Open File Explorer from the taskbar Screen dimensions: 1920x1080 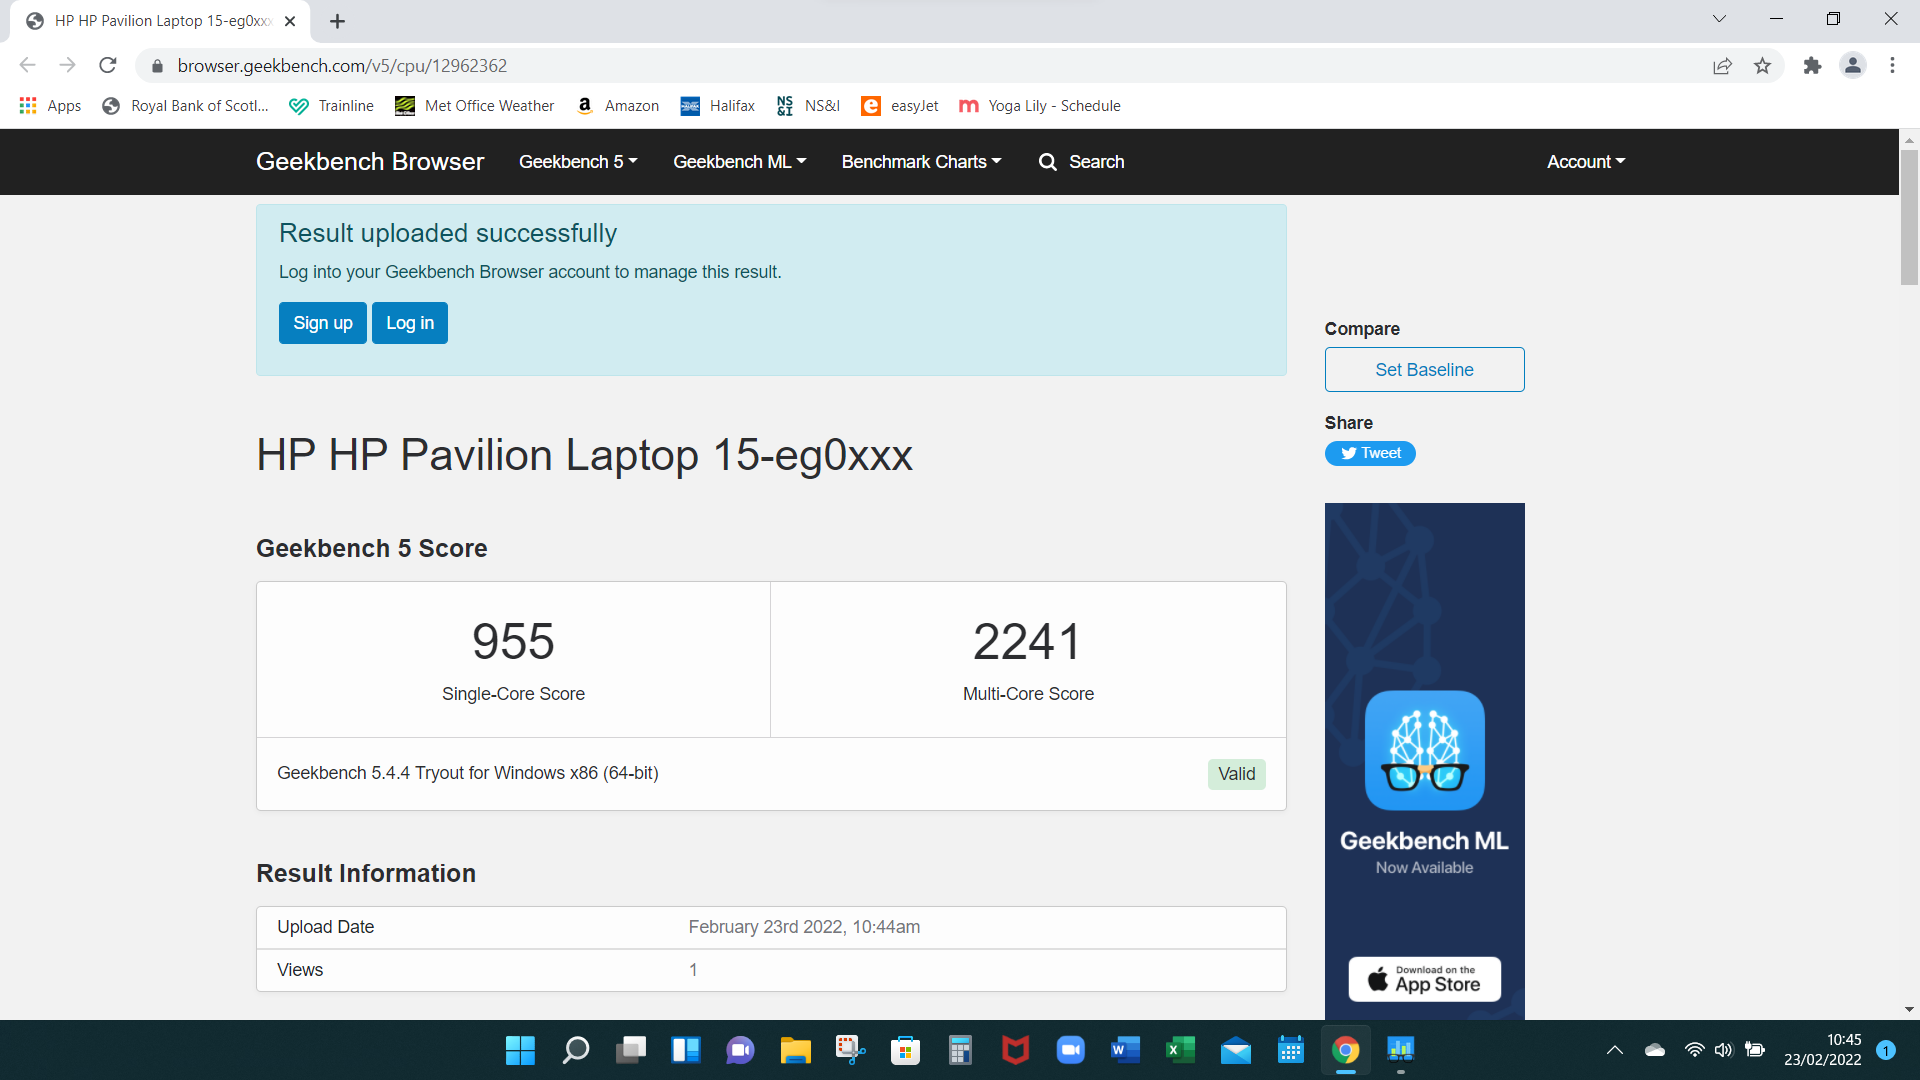click(796, 1050)
